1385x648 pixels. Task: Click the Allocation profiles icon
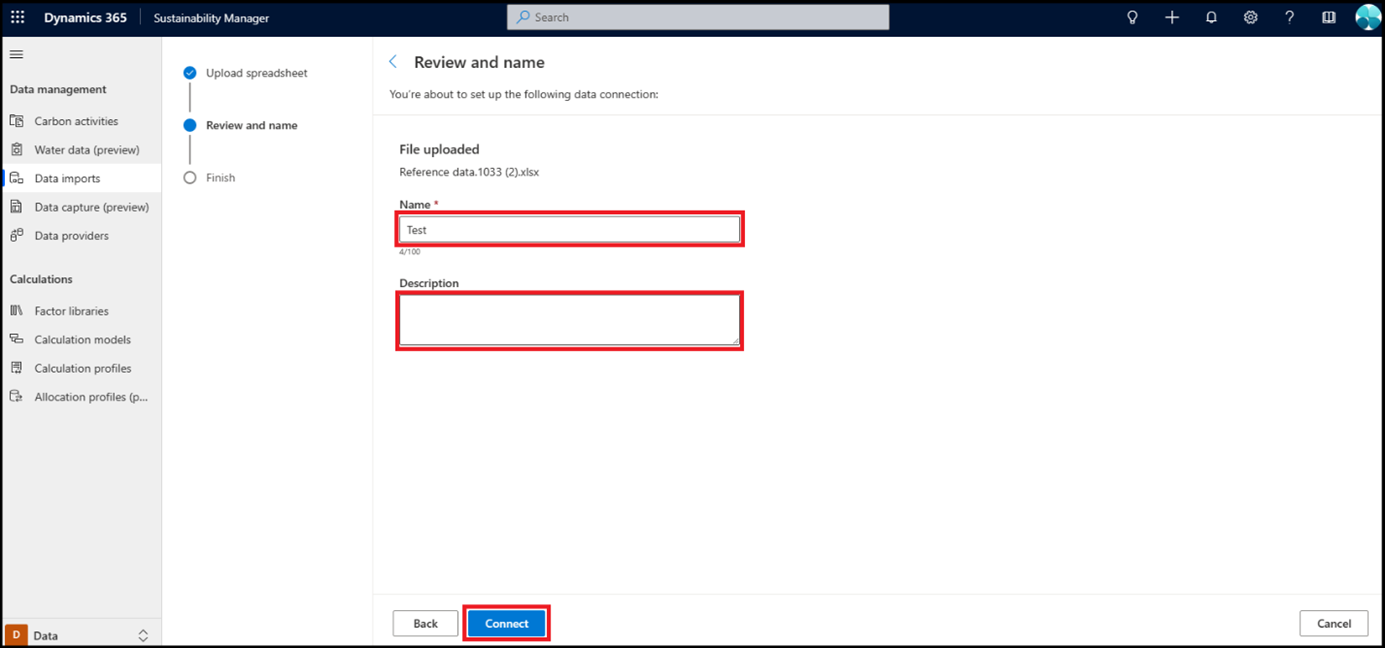pyautogui.click(x=16, y=397)
